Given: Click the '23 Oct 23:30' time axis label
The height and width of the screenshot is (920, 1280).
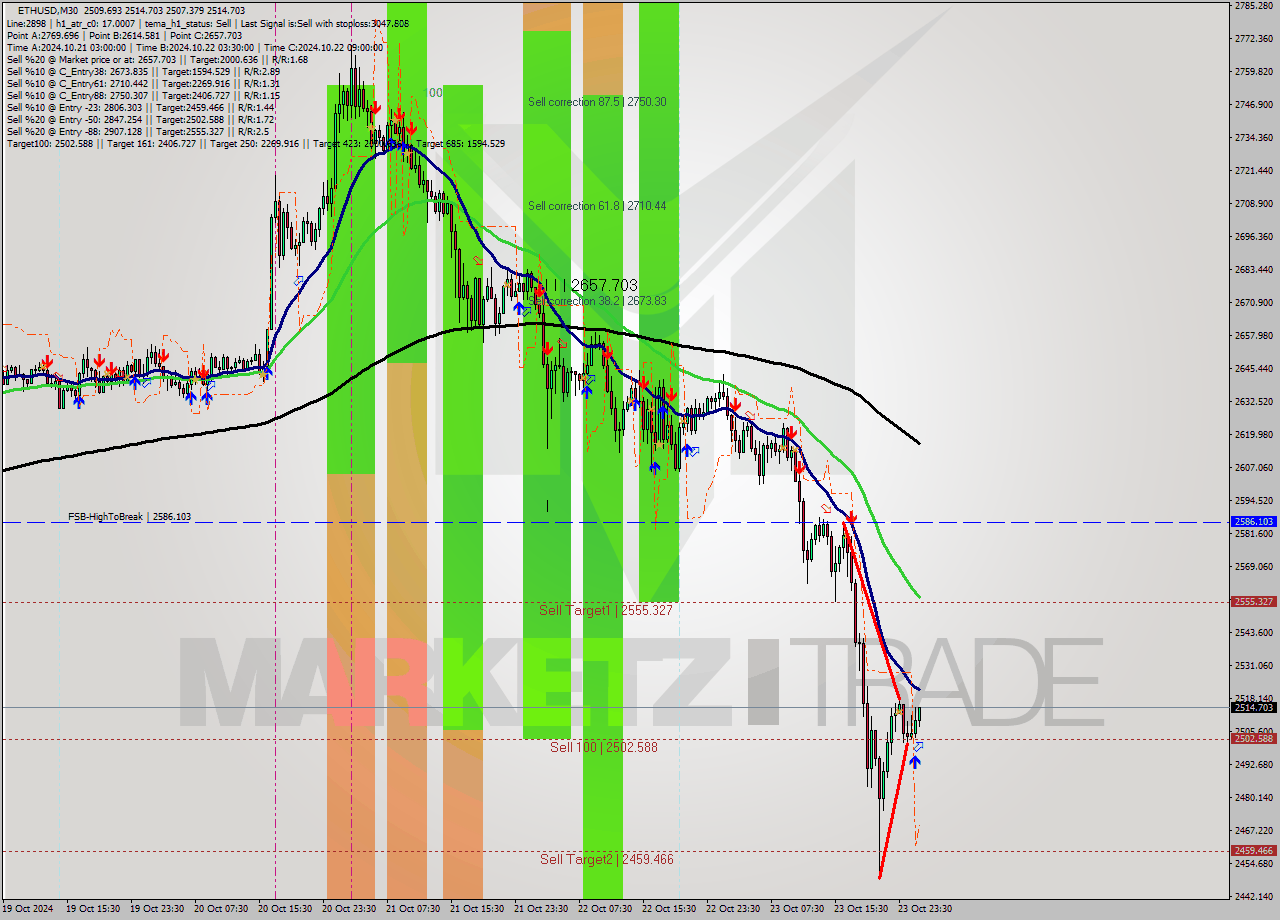Looking at the screenshot, I should tap(925, 909).
